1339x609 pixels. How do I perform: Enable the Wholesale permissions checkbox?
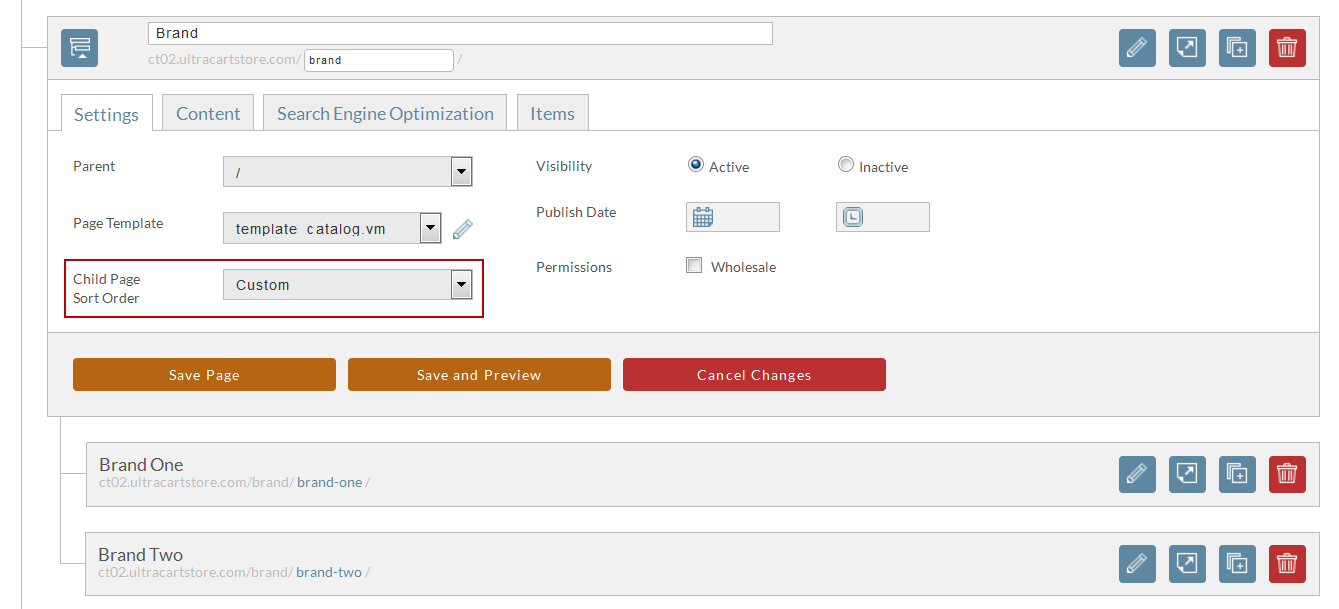(x=694, y=266)
